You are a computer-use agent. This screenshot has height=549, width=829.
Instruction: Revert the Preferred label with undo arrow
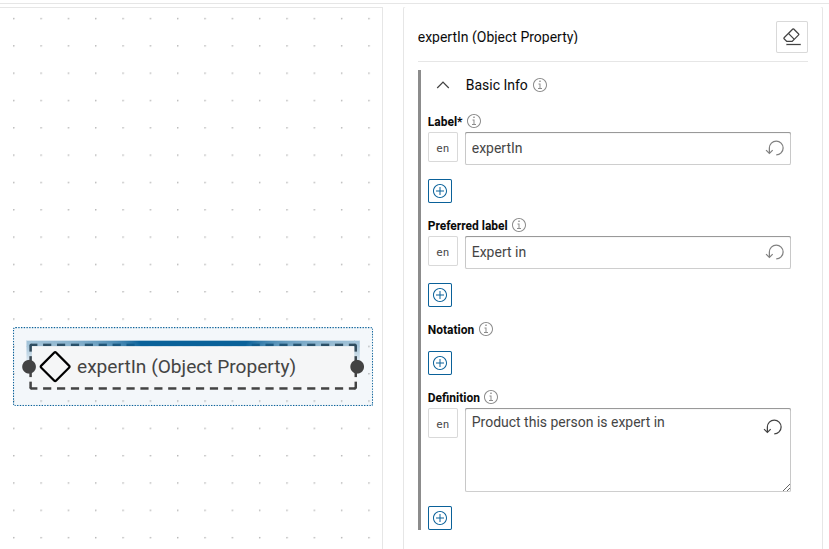tap(774, 252)
